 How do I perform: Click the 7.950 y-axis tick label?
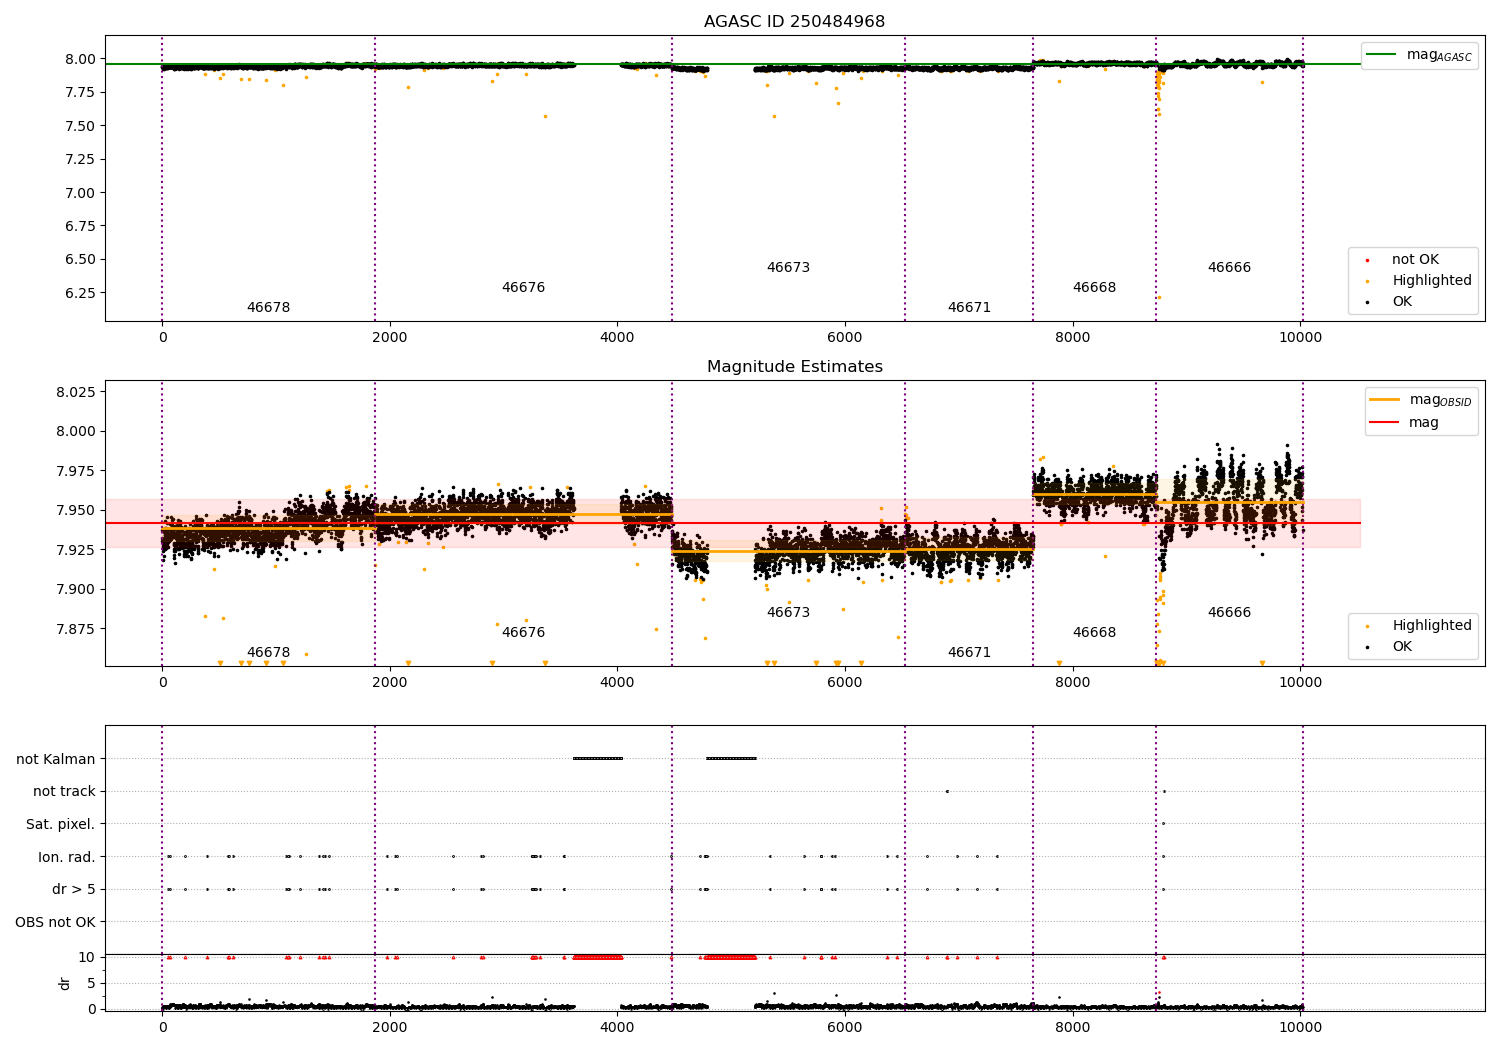[75, 510]
